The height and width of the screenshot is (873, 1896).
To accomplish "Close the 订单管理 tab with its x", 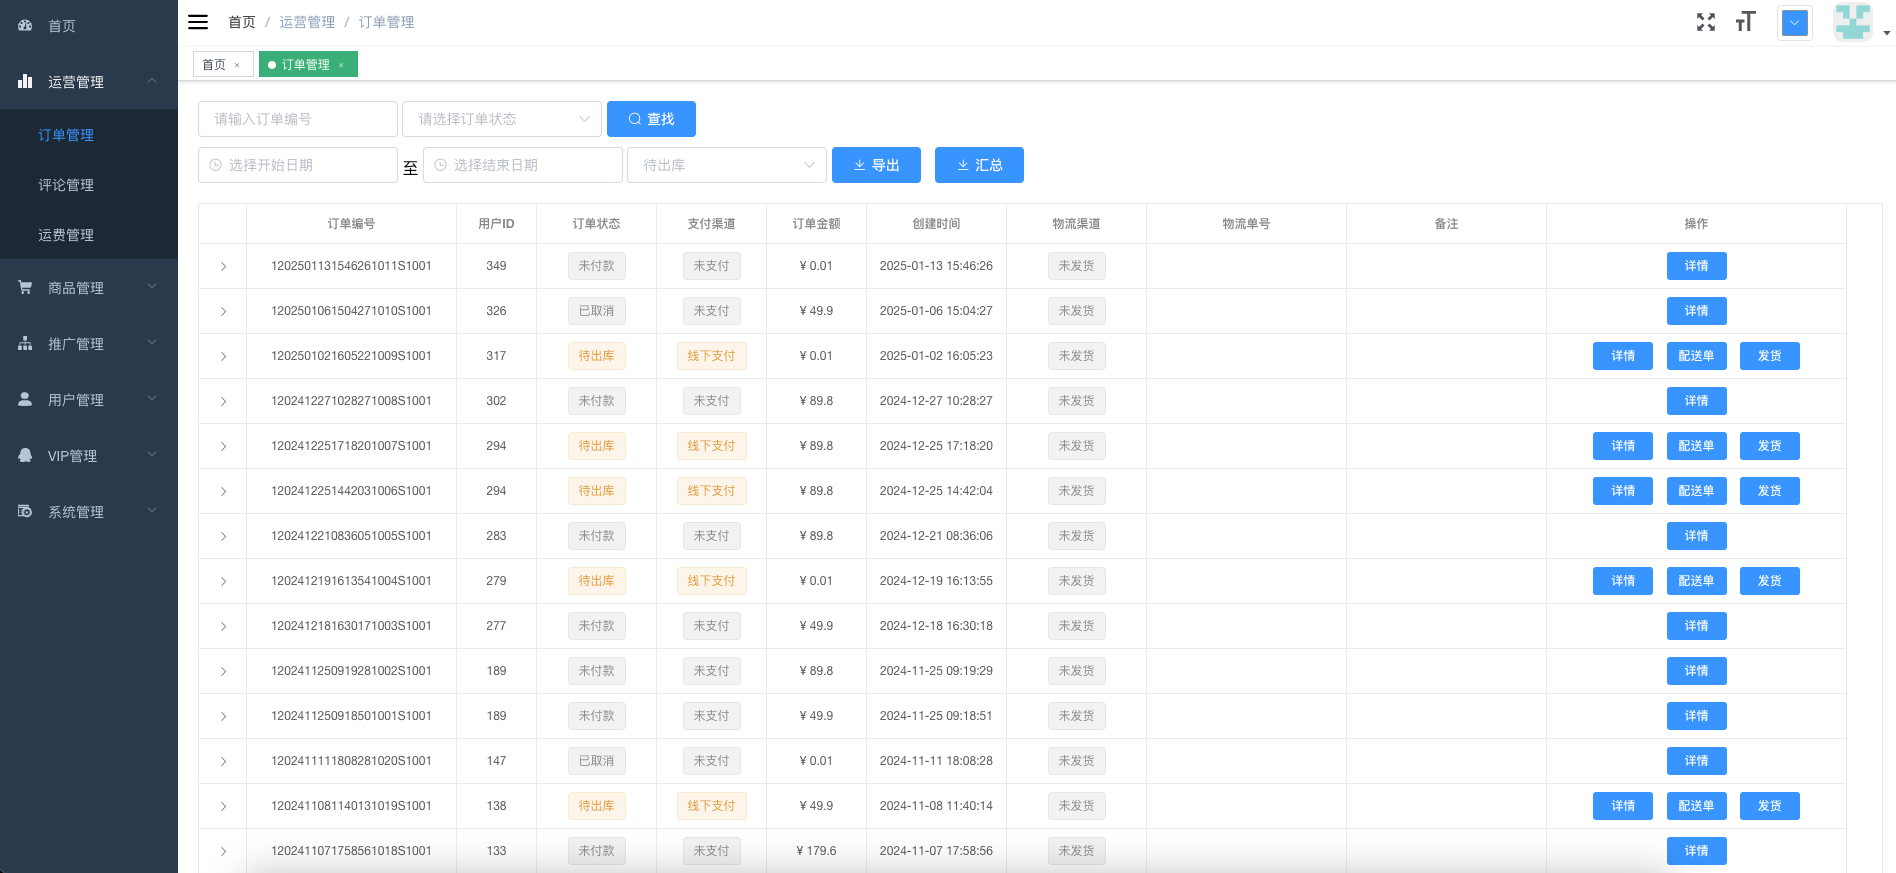I will (x=341, y=65).
